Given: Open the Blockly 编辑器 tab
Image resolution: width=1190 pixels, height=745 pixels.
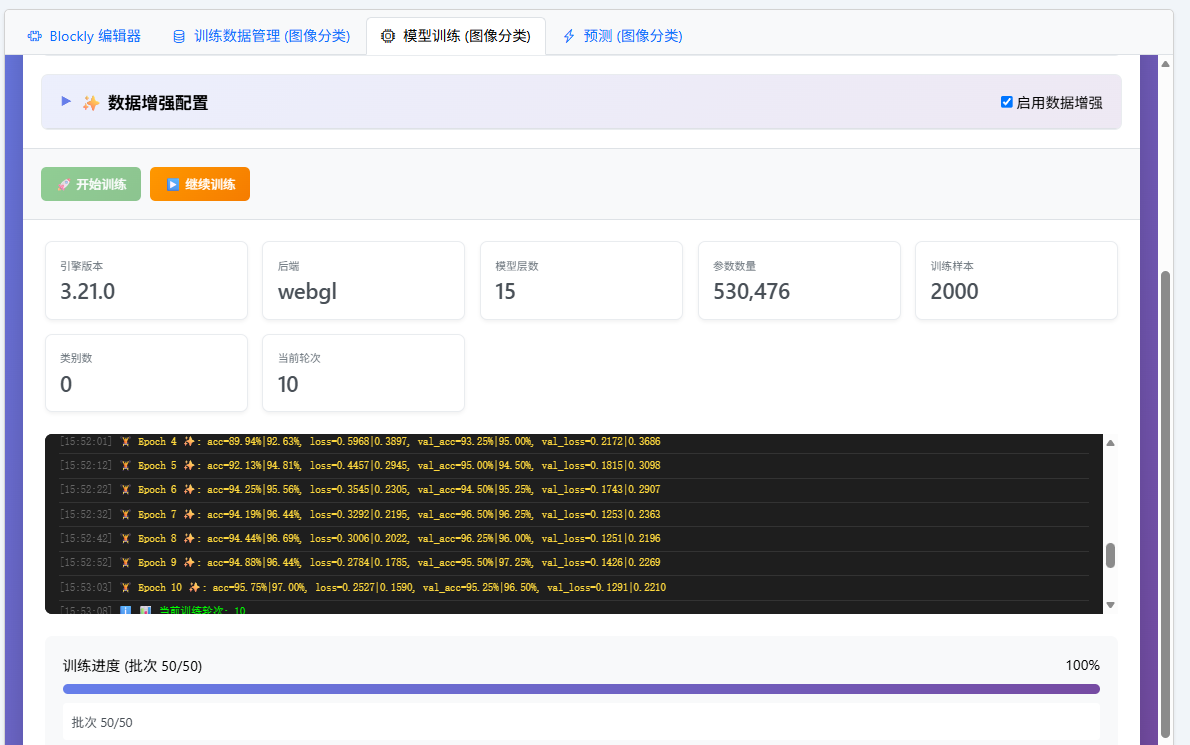Looking at the screenshot, I should [84, 36].
